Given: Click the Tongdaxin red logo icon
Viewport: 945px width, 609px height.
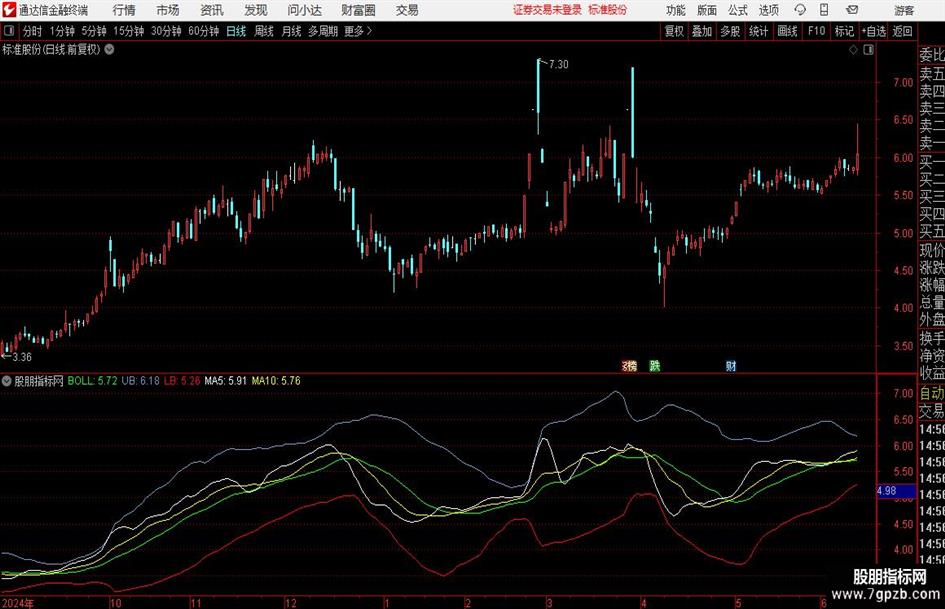Looking at the screenshot, I should tap(9, 10).
